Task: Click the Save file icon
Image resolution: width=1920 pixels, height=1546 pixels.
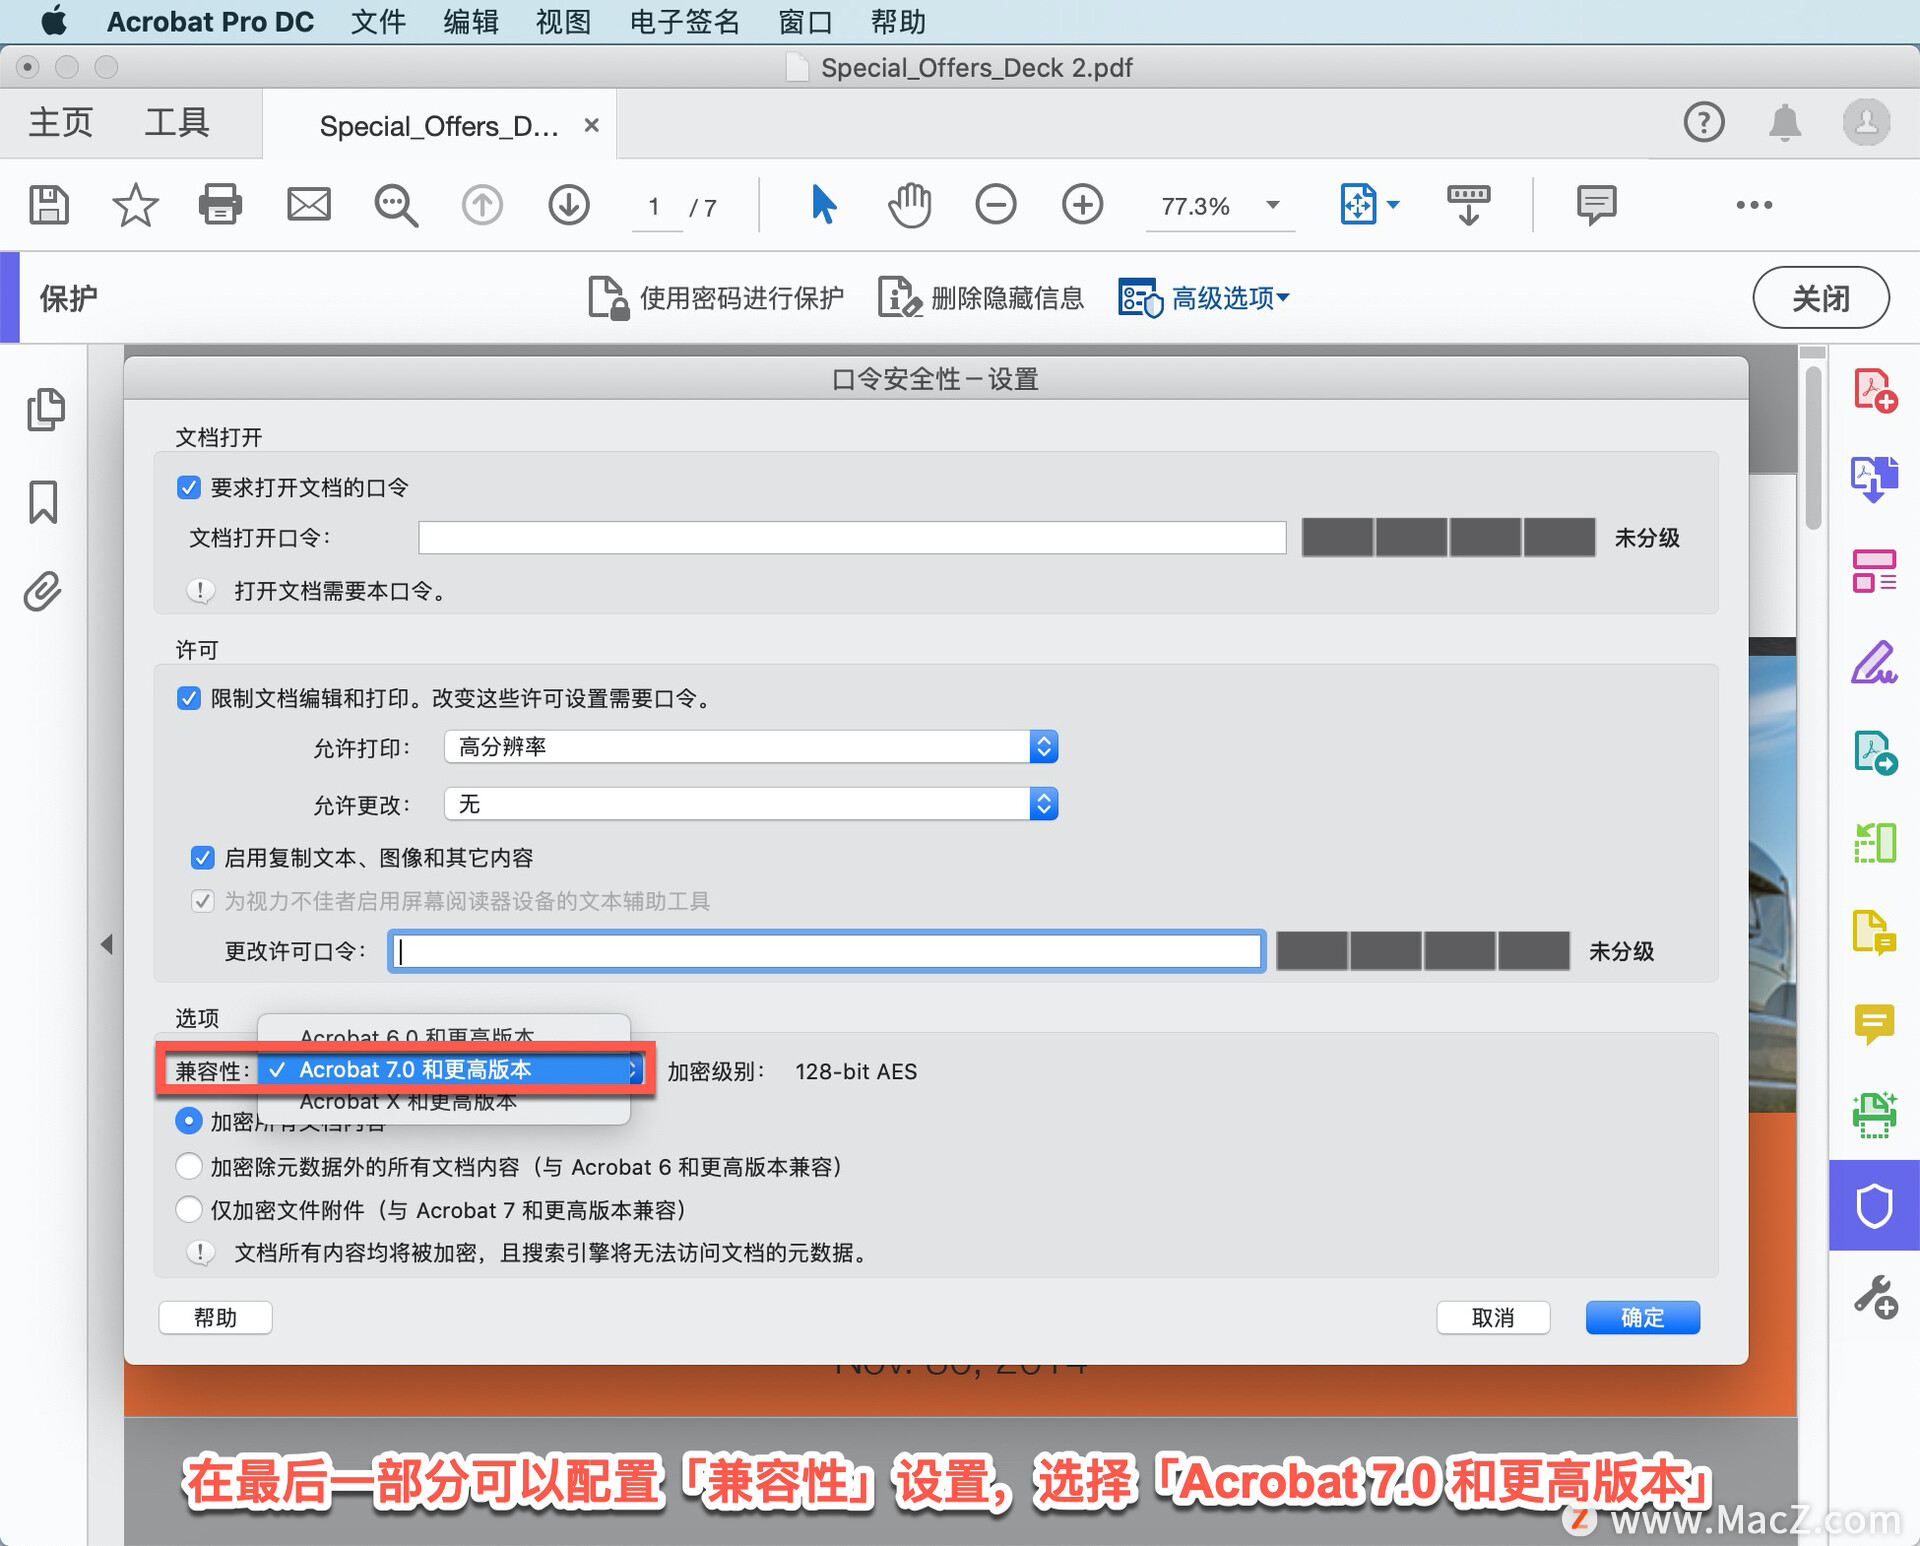Action: [48, 205]
